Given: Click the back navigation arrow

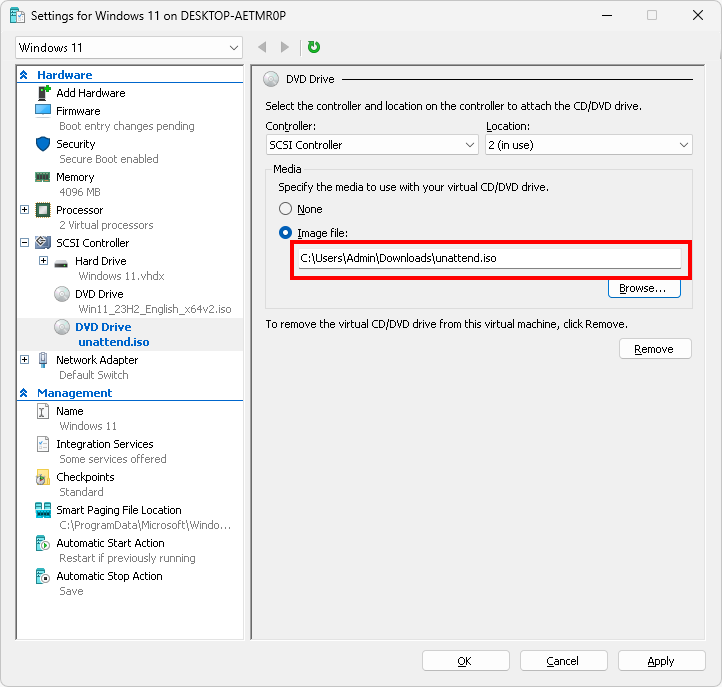Looking at the screenshot, I should tap(262, 47).
